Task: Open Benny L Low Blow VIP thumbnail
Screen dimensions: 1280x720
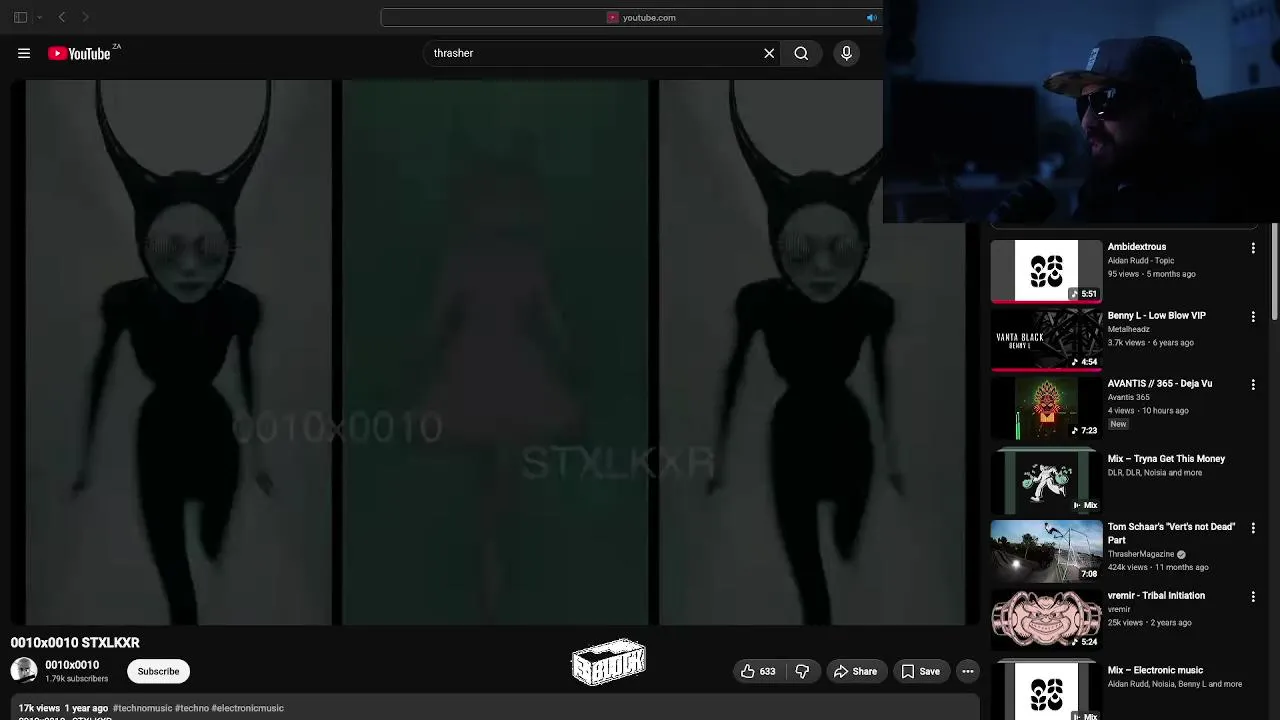Action: coord(1046,339)
